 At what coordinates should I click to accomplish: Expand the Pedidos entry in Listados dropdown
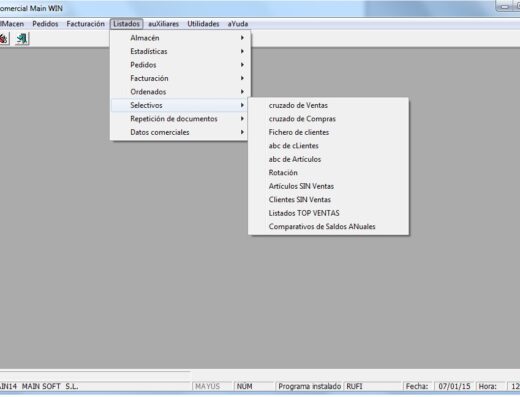[x=180, y=65]
